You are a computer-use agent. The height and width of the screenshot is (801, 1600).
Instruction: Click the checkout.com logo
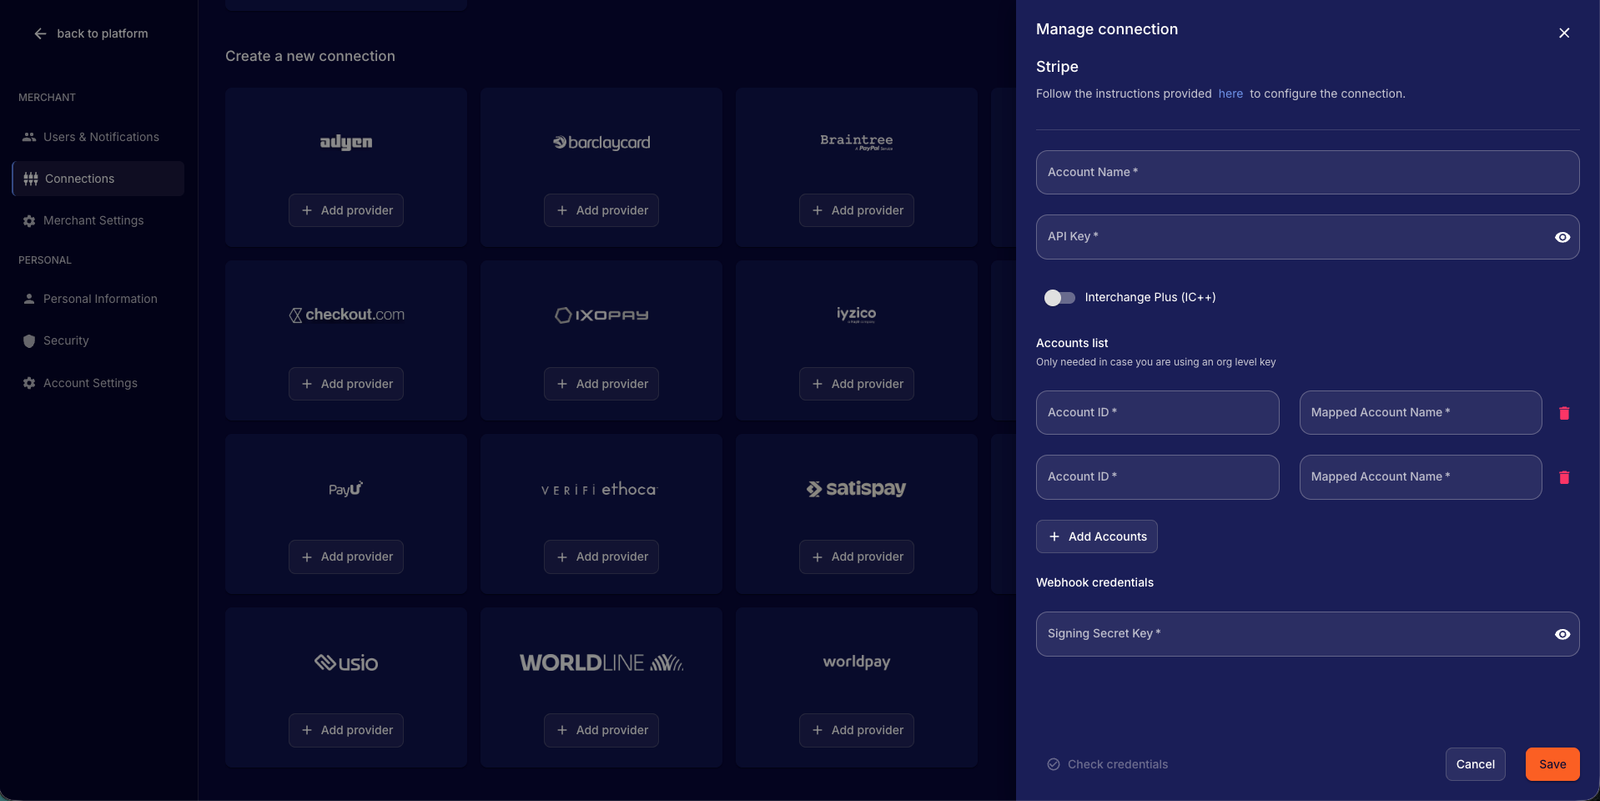347,315
